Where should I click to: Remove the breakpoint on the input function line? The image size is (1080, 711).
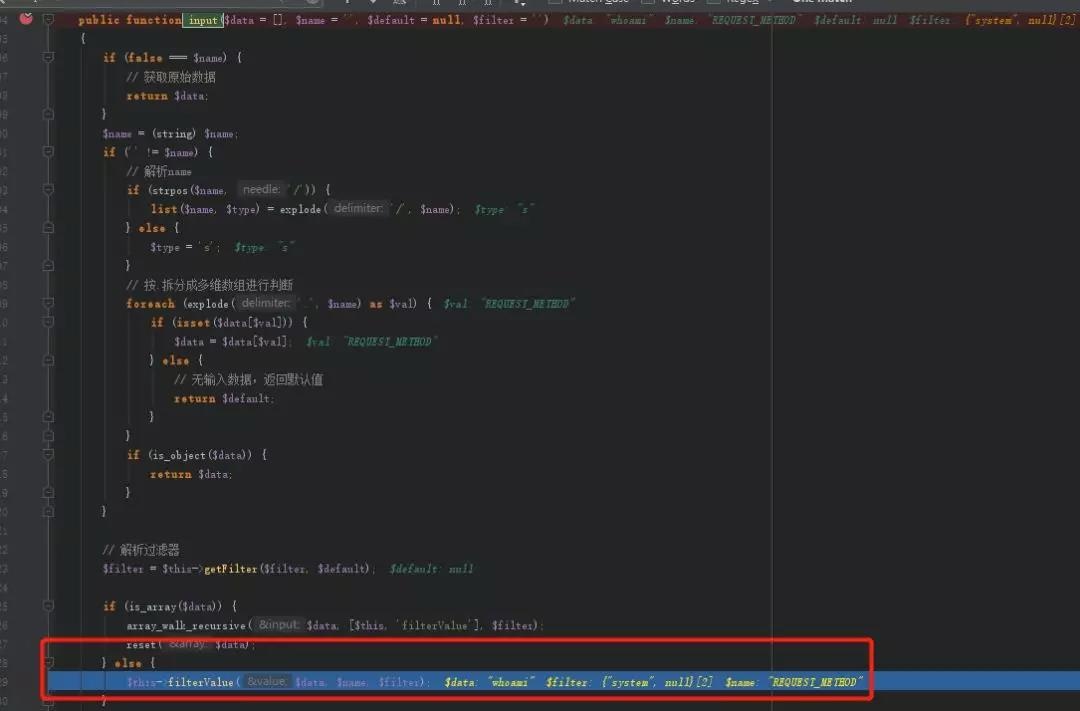[26, 19]
